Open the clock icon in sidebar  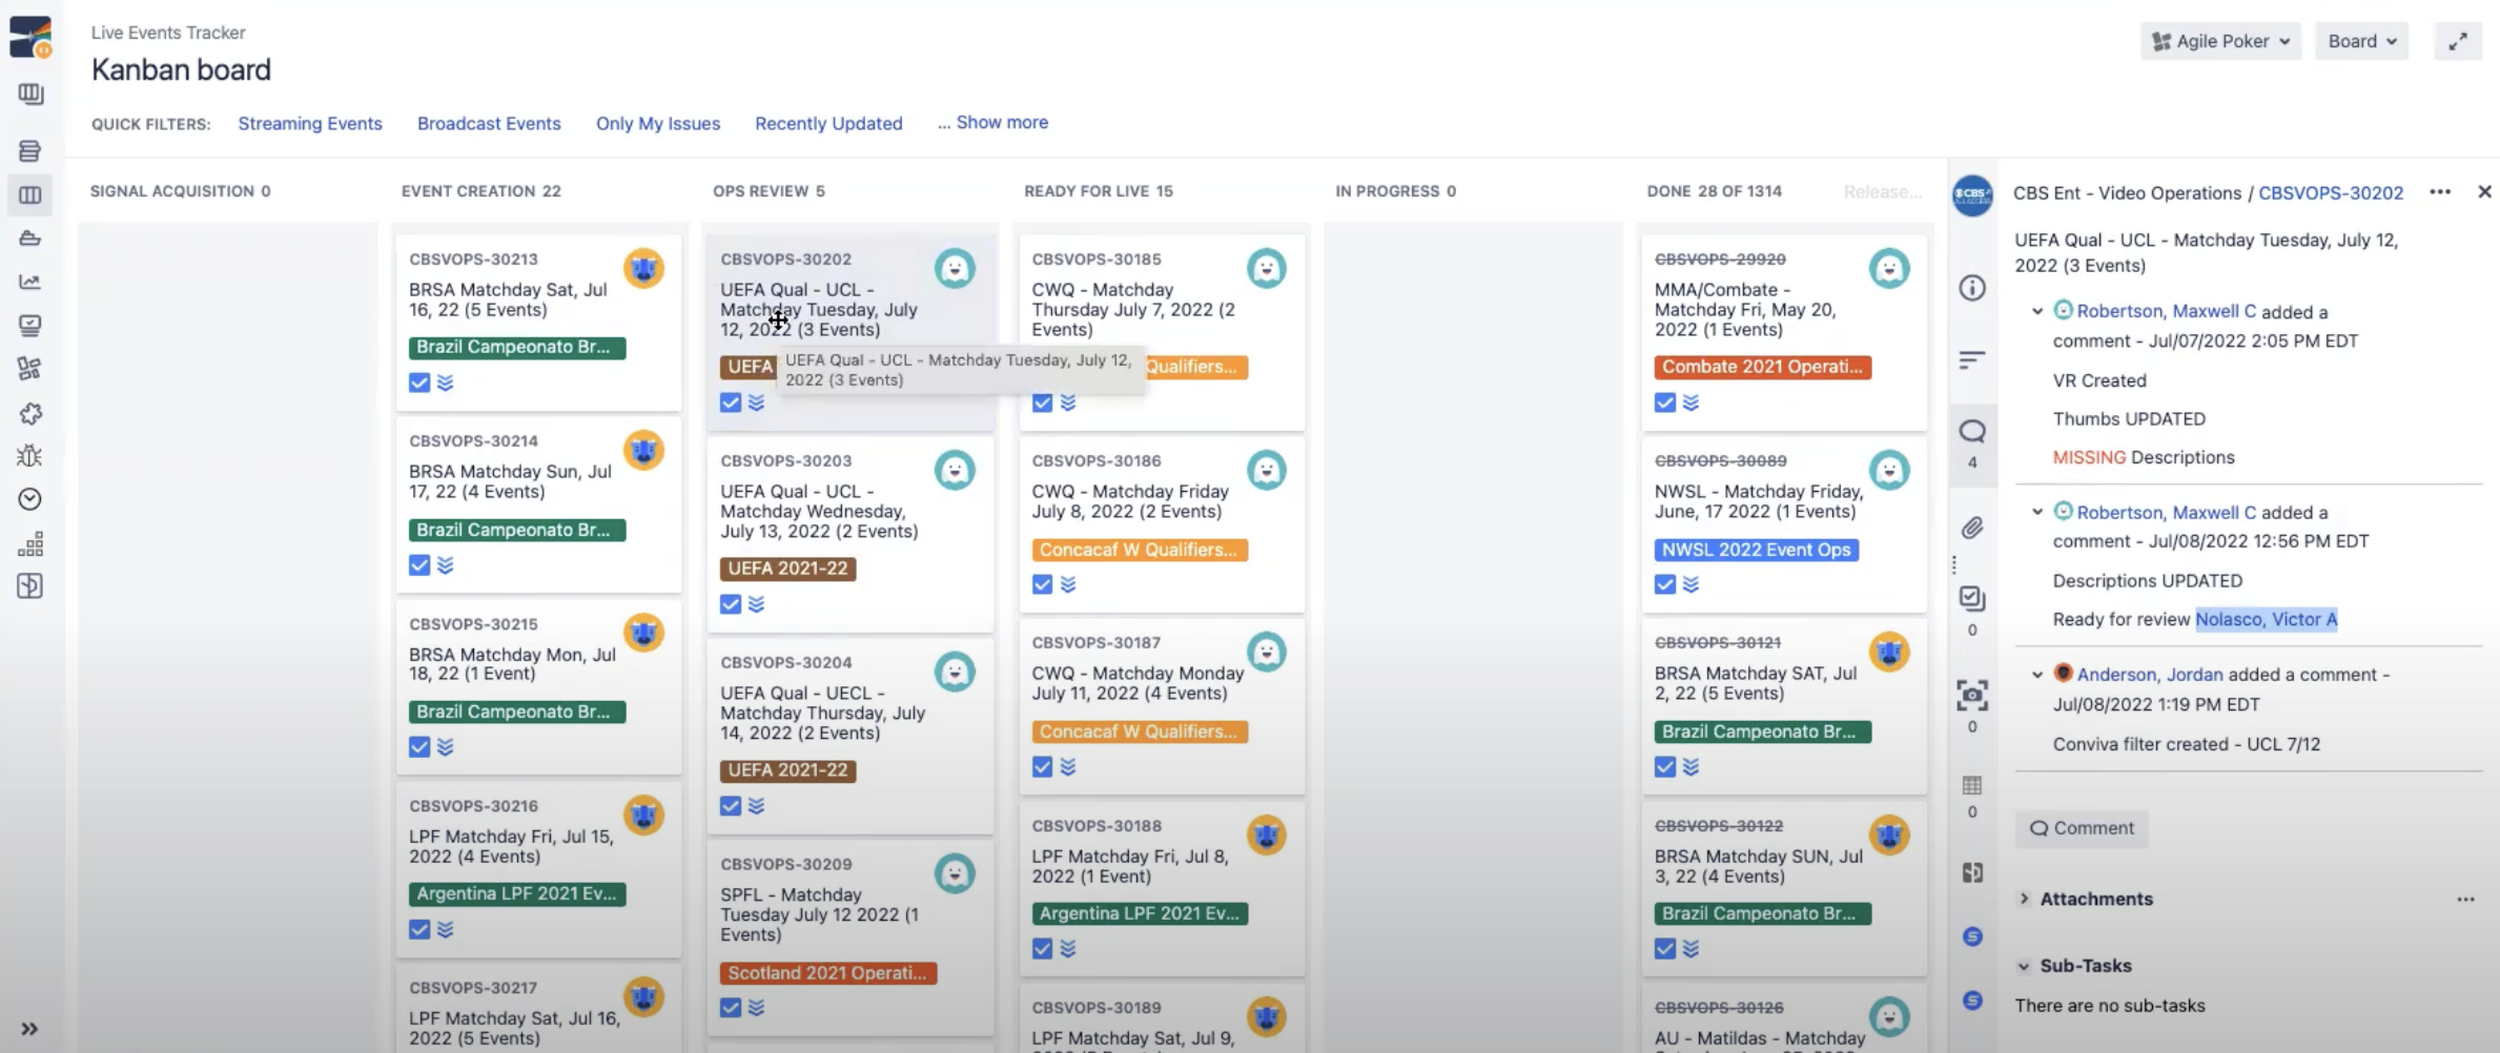[30, 499]
